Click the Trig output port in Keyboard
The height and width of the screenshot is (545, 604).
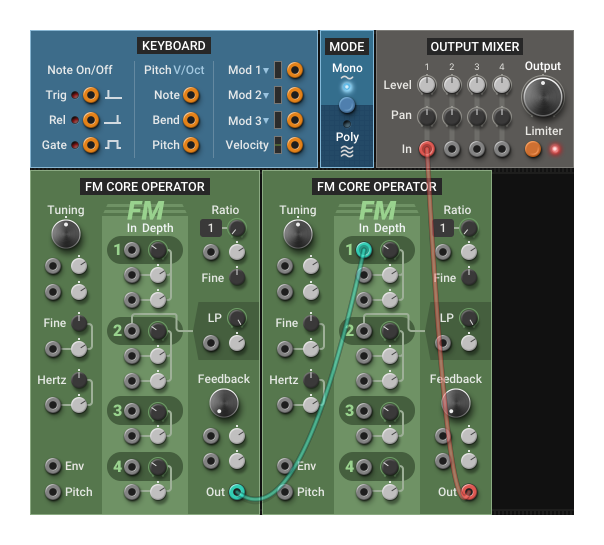(x=91, y=95)
